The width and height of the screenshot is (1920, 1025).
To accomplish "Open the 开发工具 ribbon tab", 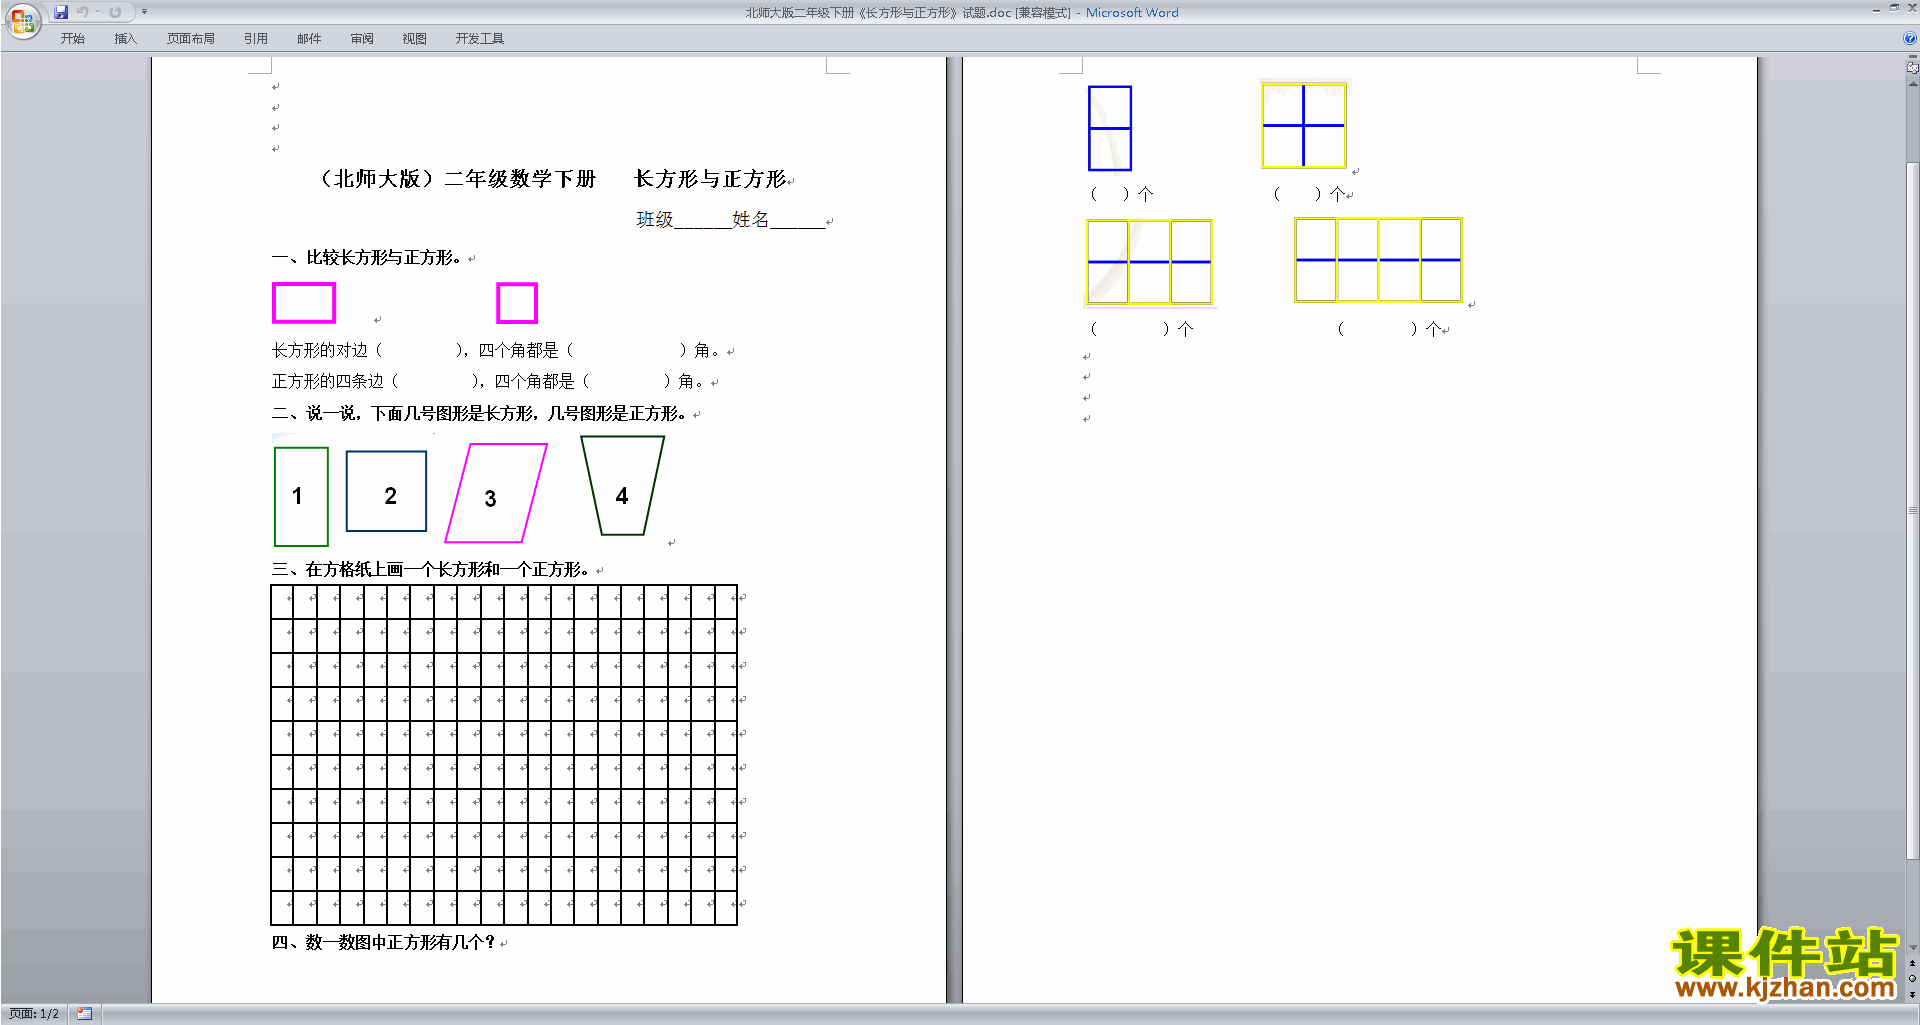I will (480, 39).
